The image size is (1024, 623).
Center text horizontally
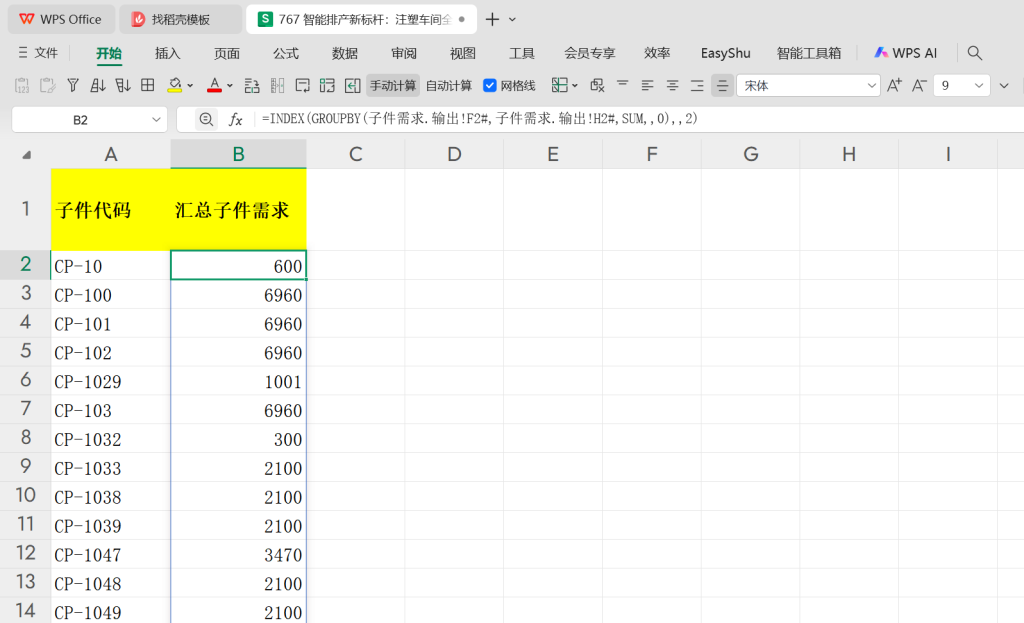672,86
